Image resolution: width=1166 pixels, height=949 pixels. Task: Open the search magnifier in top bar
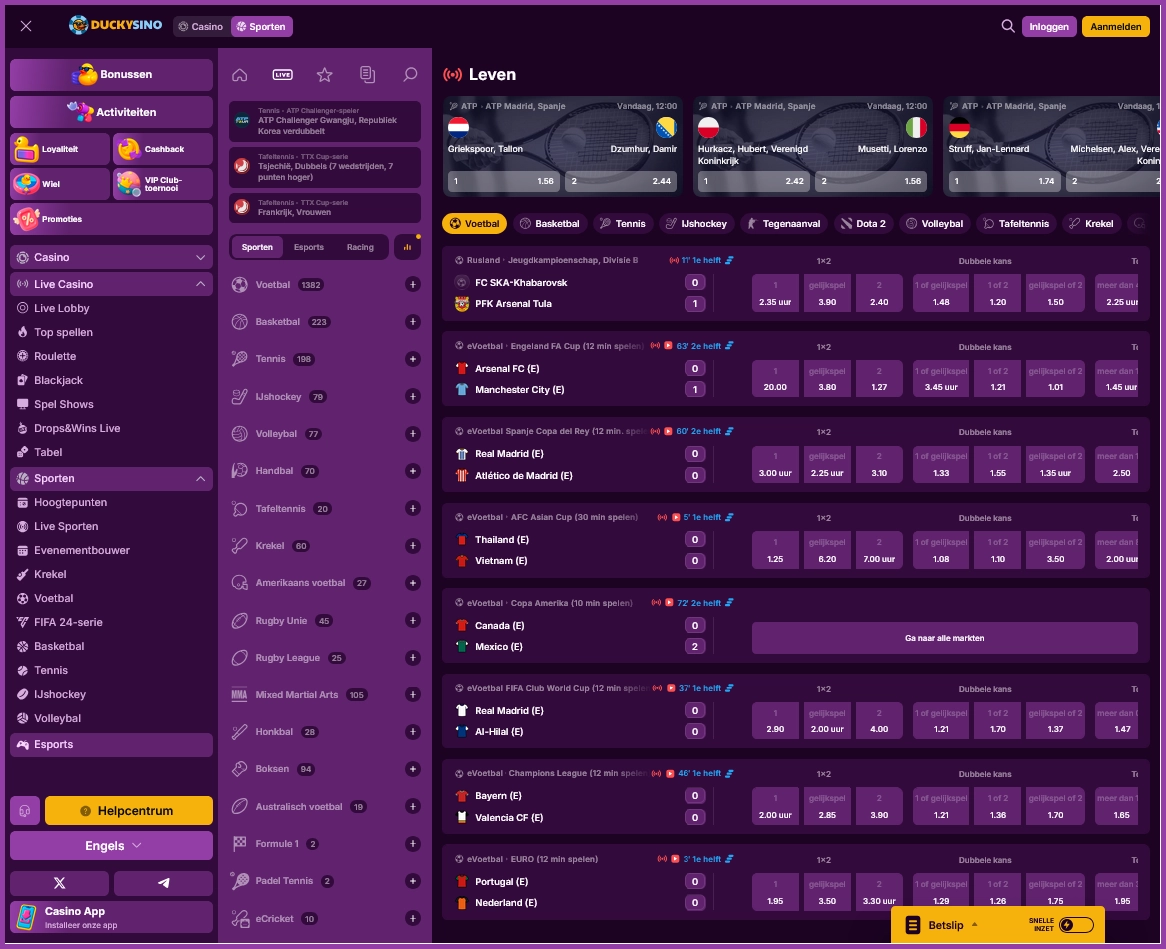click(1008, 26)
